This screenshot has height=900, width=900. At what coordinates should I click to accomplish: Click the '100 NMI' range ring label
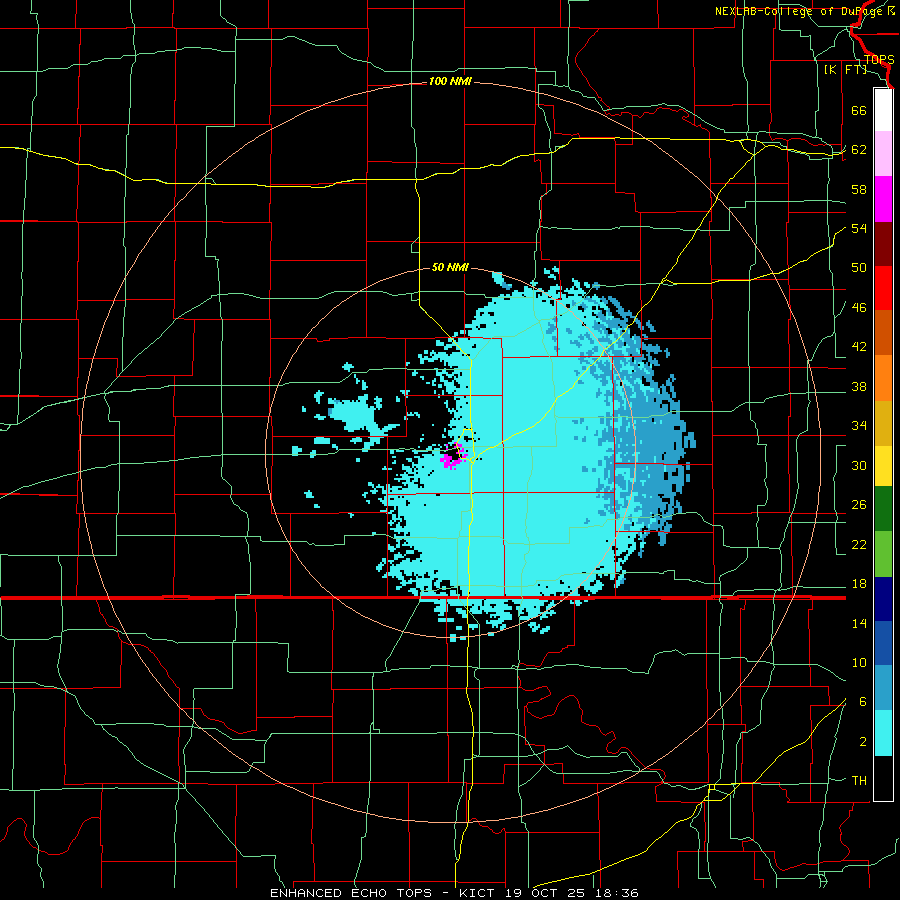[x=450, y=82]
